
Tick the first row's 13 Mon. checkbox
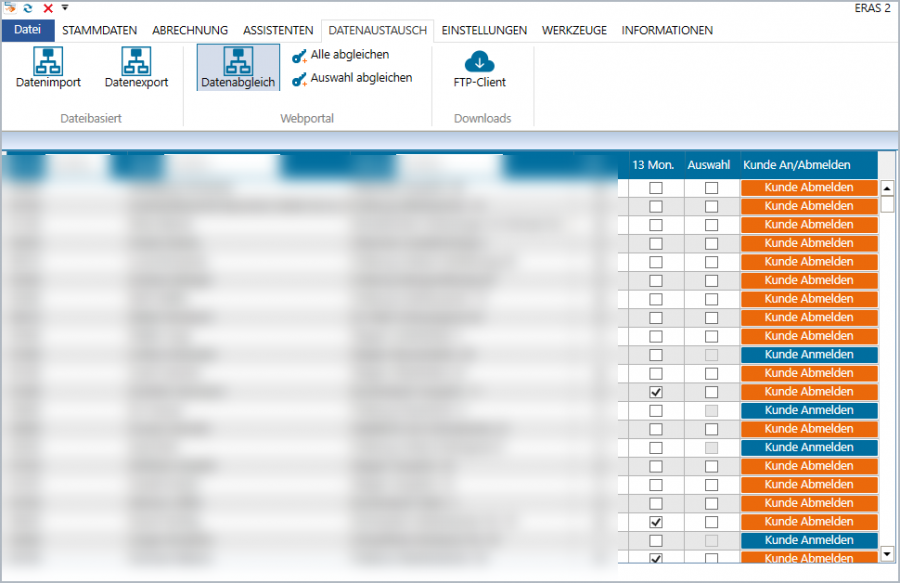click(655, 188)
